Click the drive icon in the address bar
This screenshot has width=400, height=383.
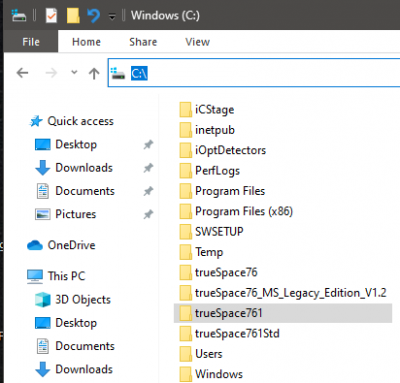pos(118,73)
